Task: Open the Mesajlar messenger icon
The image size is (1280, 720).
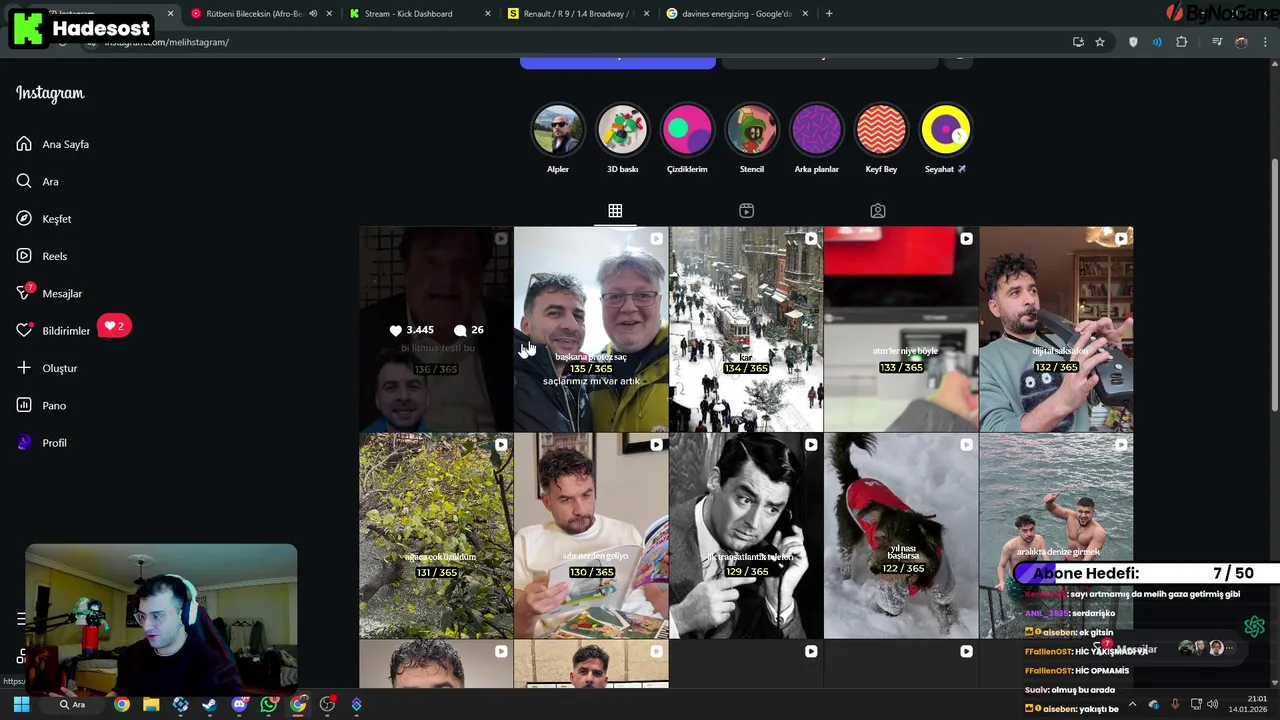Action: tap(24, 293)
